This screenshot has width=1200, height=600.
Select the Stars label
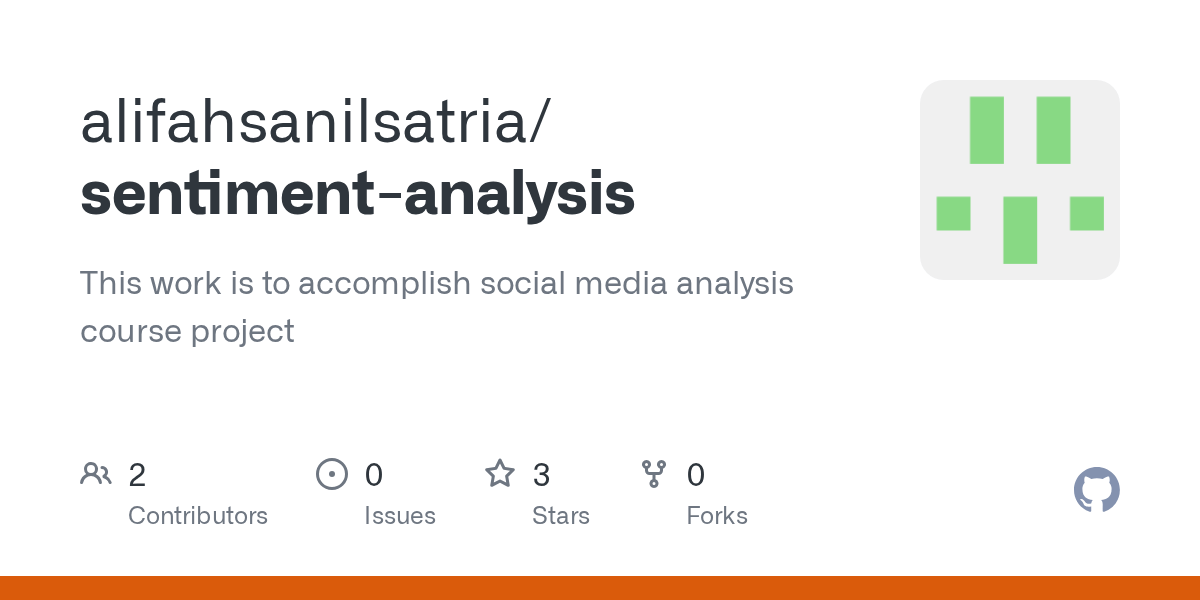coord(561,516)
